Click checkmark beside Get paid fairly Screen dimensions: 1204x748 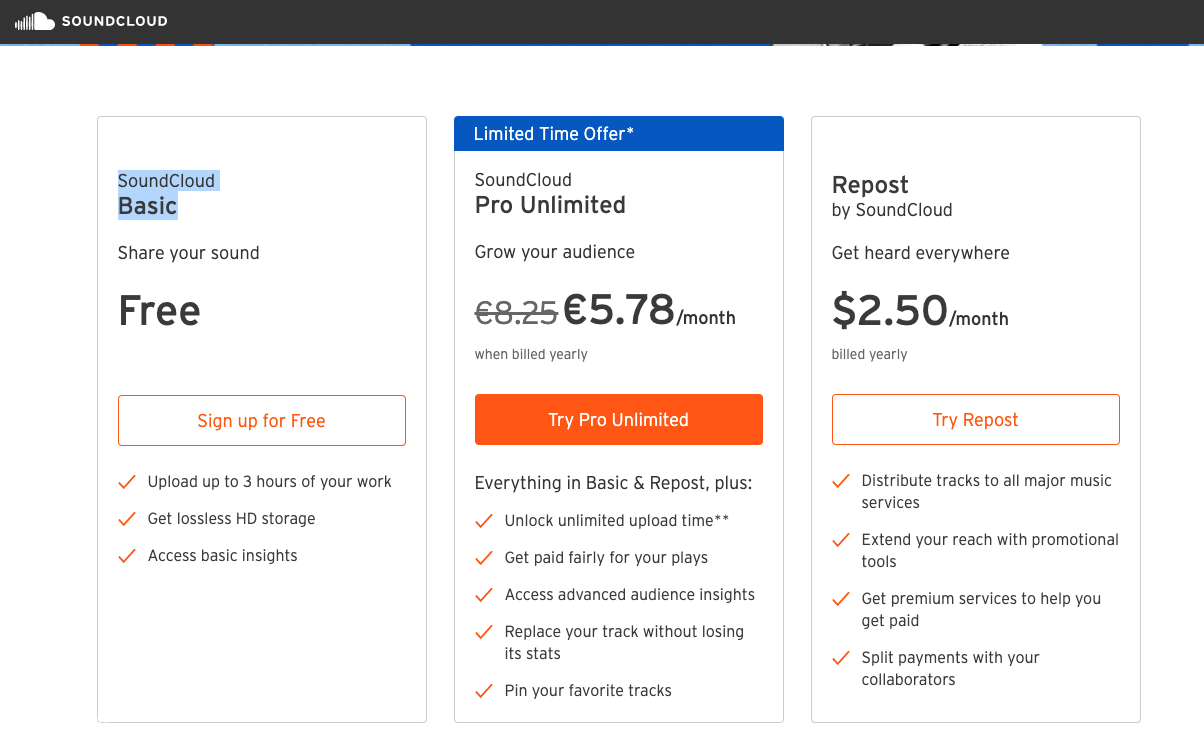tap(484, 558)
